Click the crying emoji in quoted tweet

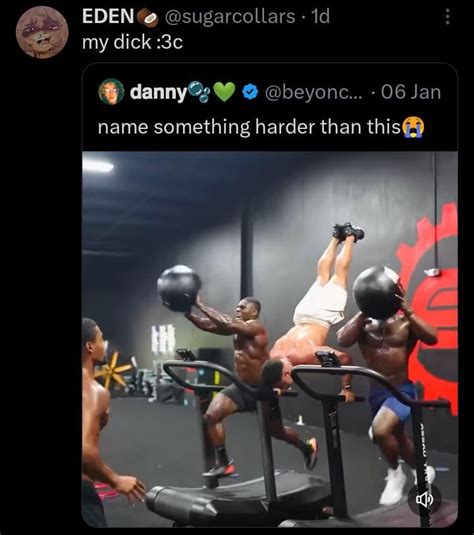(x=413, y=127)
